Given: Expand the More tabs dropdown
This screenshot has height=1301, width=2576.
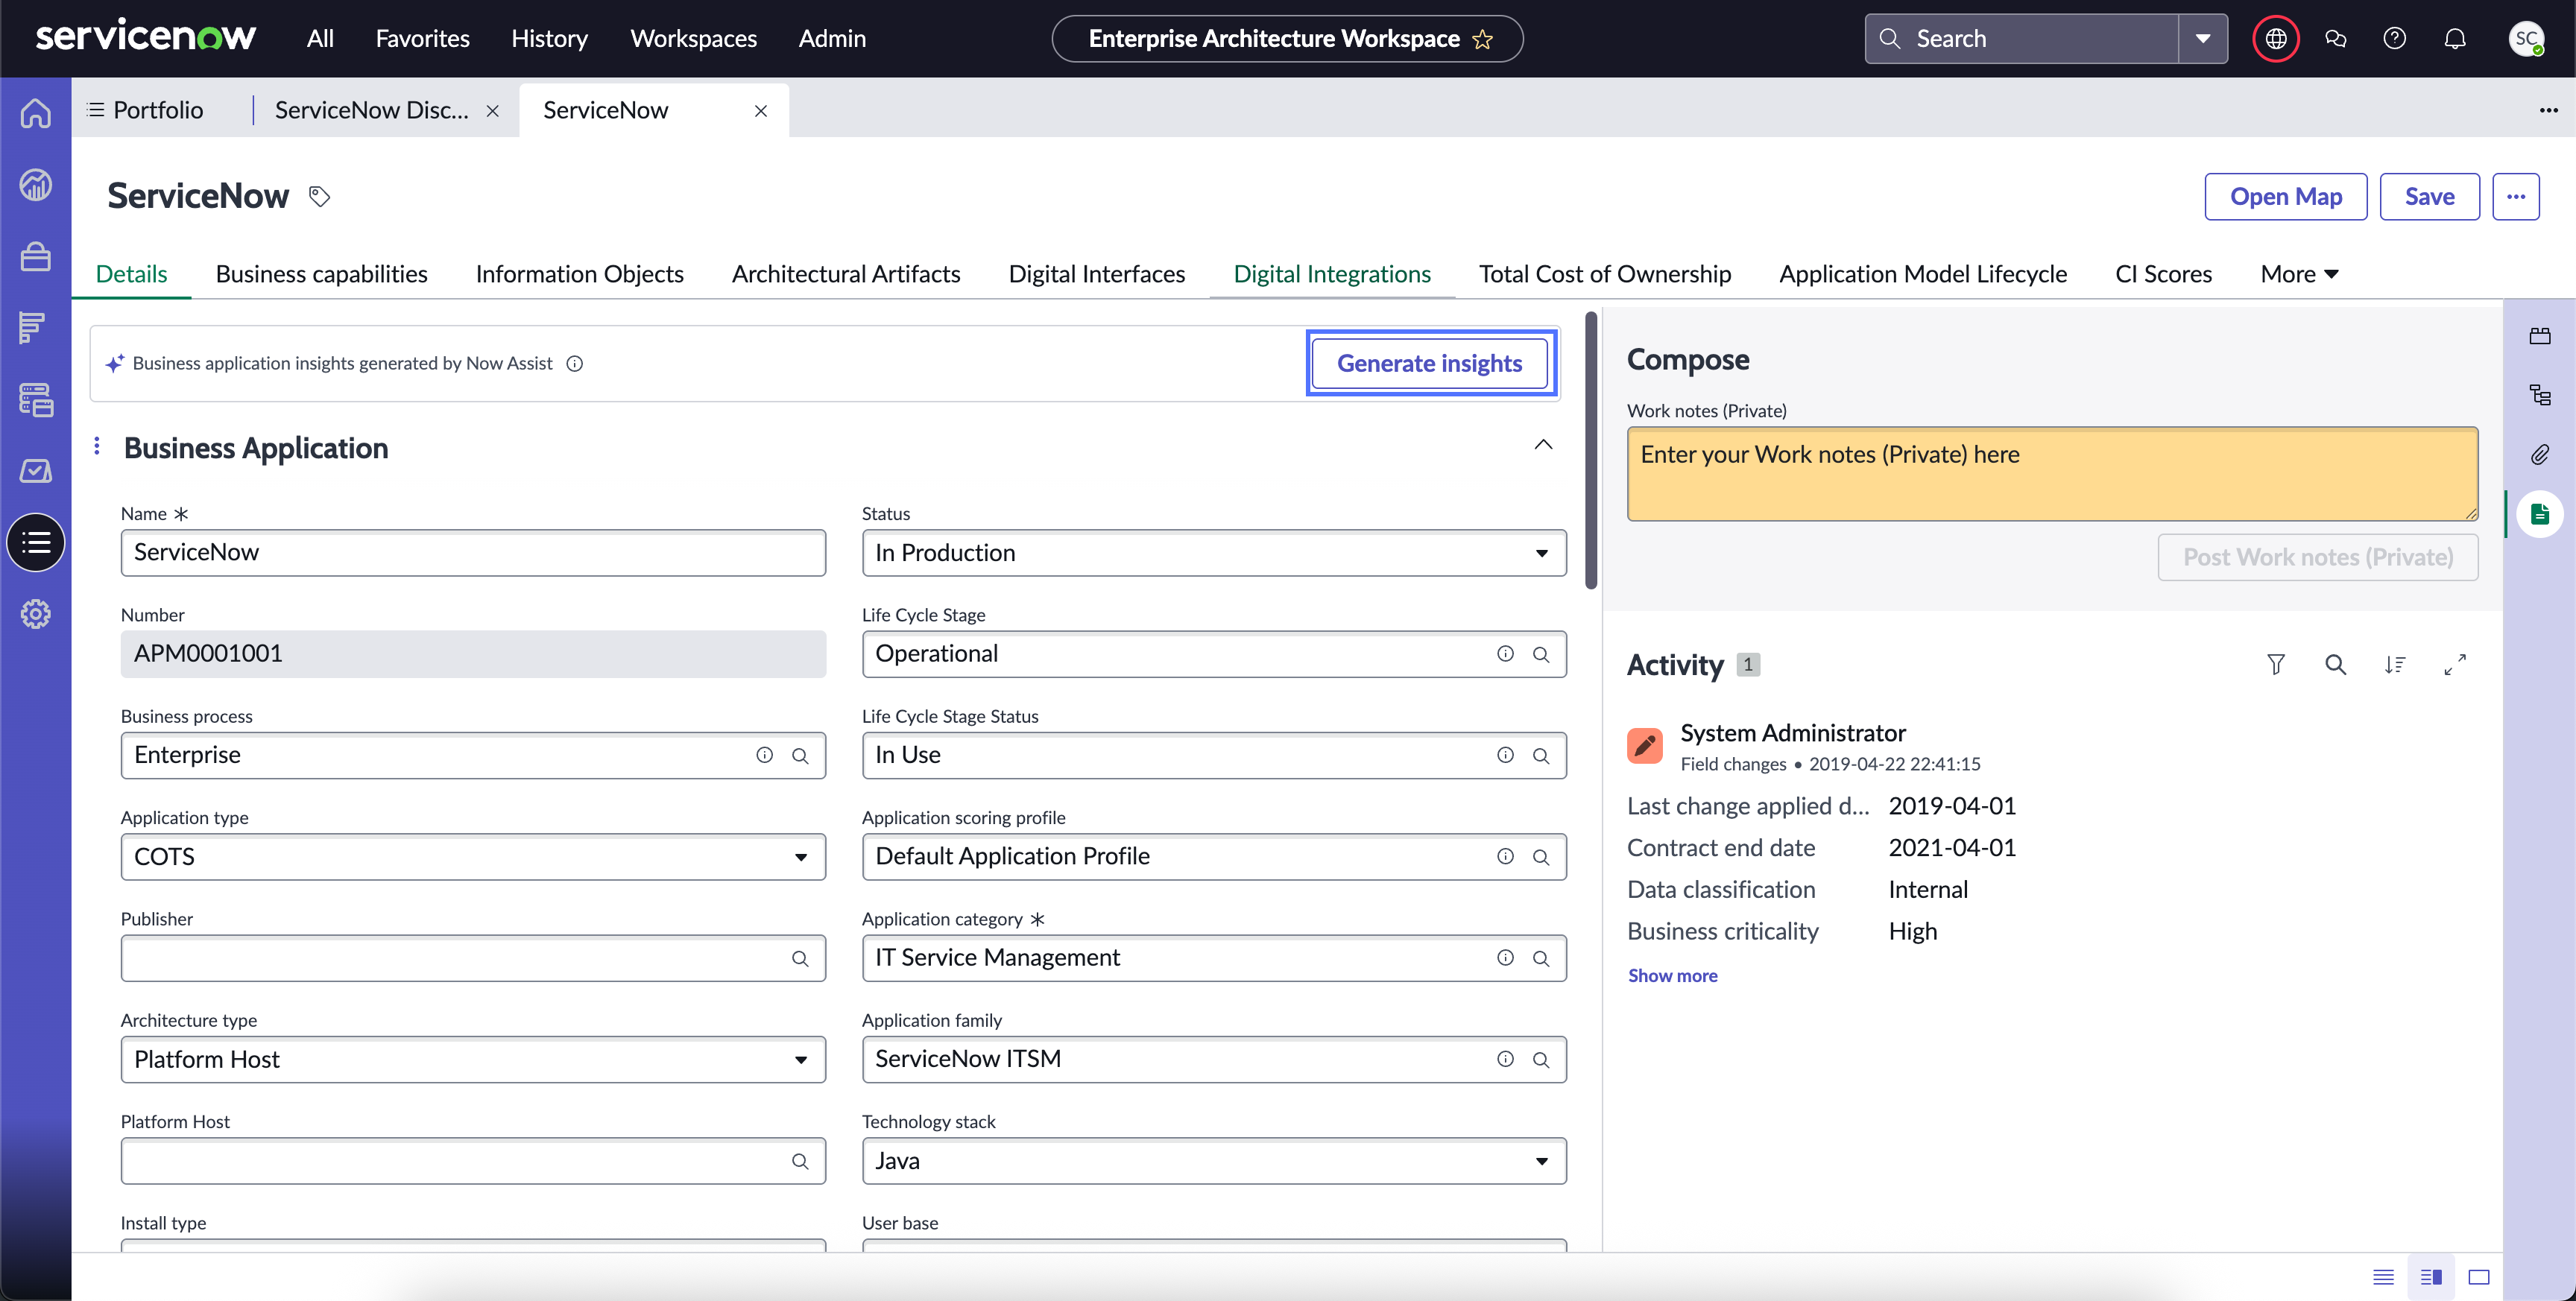Looking at the screenshot, I should (2299, 274).
